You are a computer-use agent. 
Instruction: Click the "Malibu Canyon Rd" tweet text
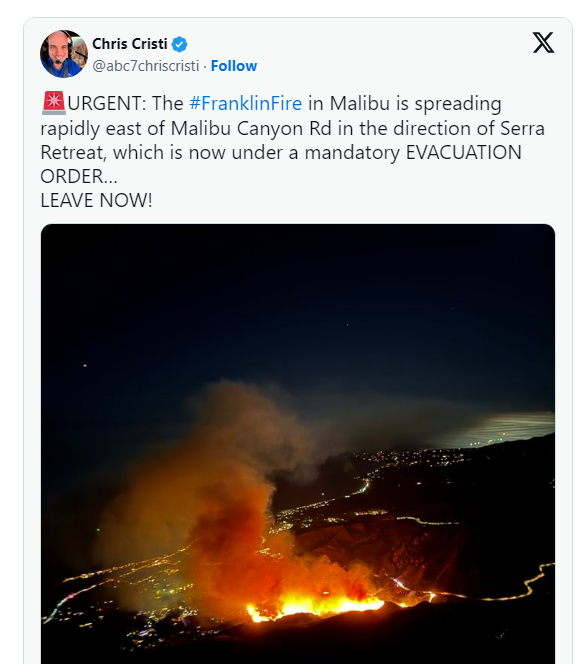(251, 128)
